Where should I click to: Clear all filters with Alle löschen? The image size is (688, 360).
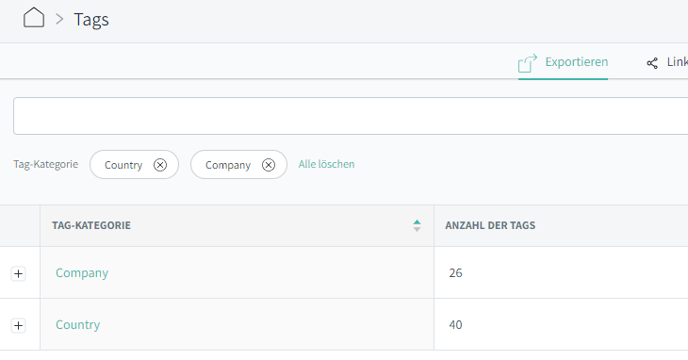click(x=326, y=164)
